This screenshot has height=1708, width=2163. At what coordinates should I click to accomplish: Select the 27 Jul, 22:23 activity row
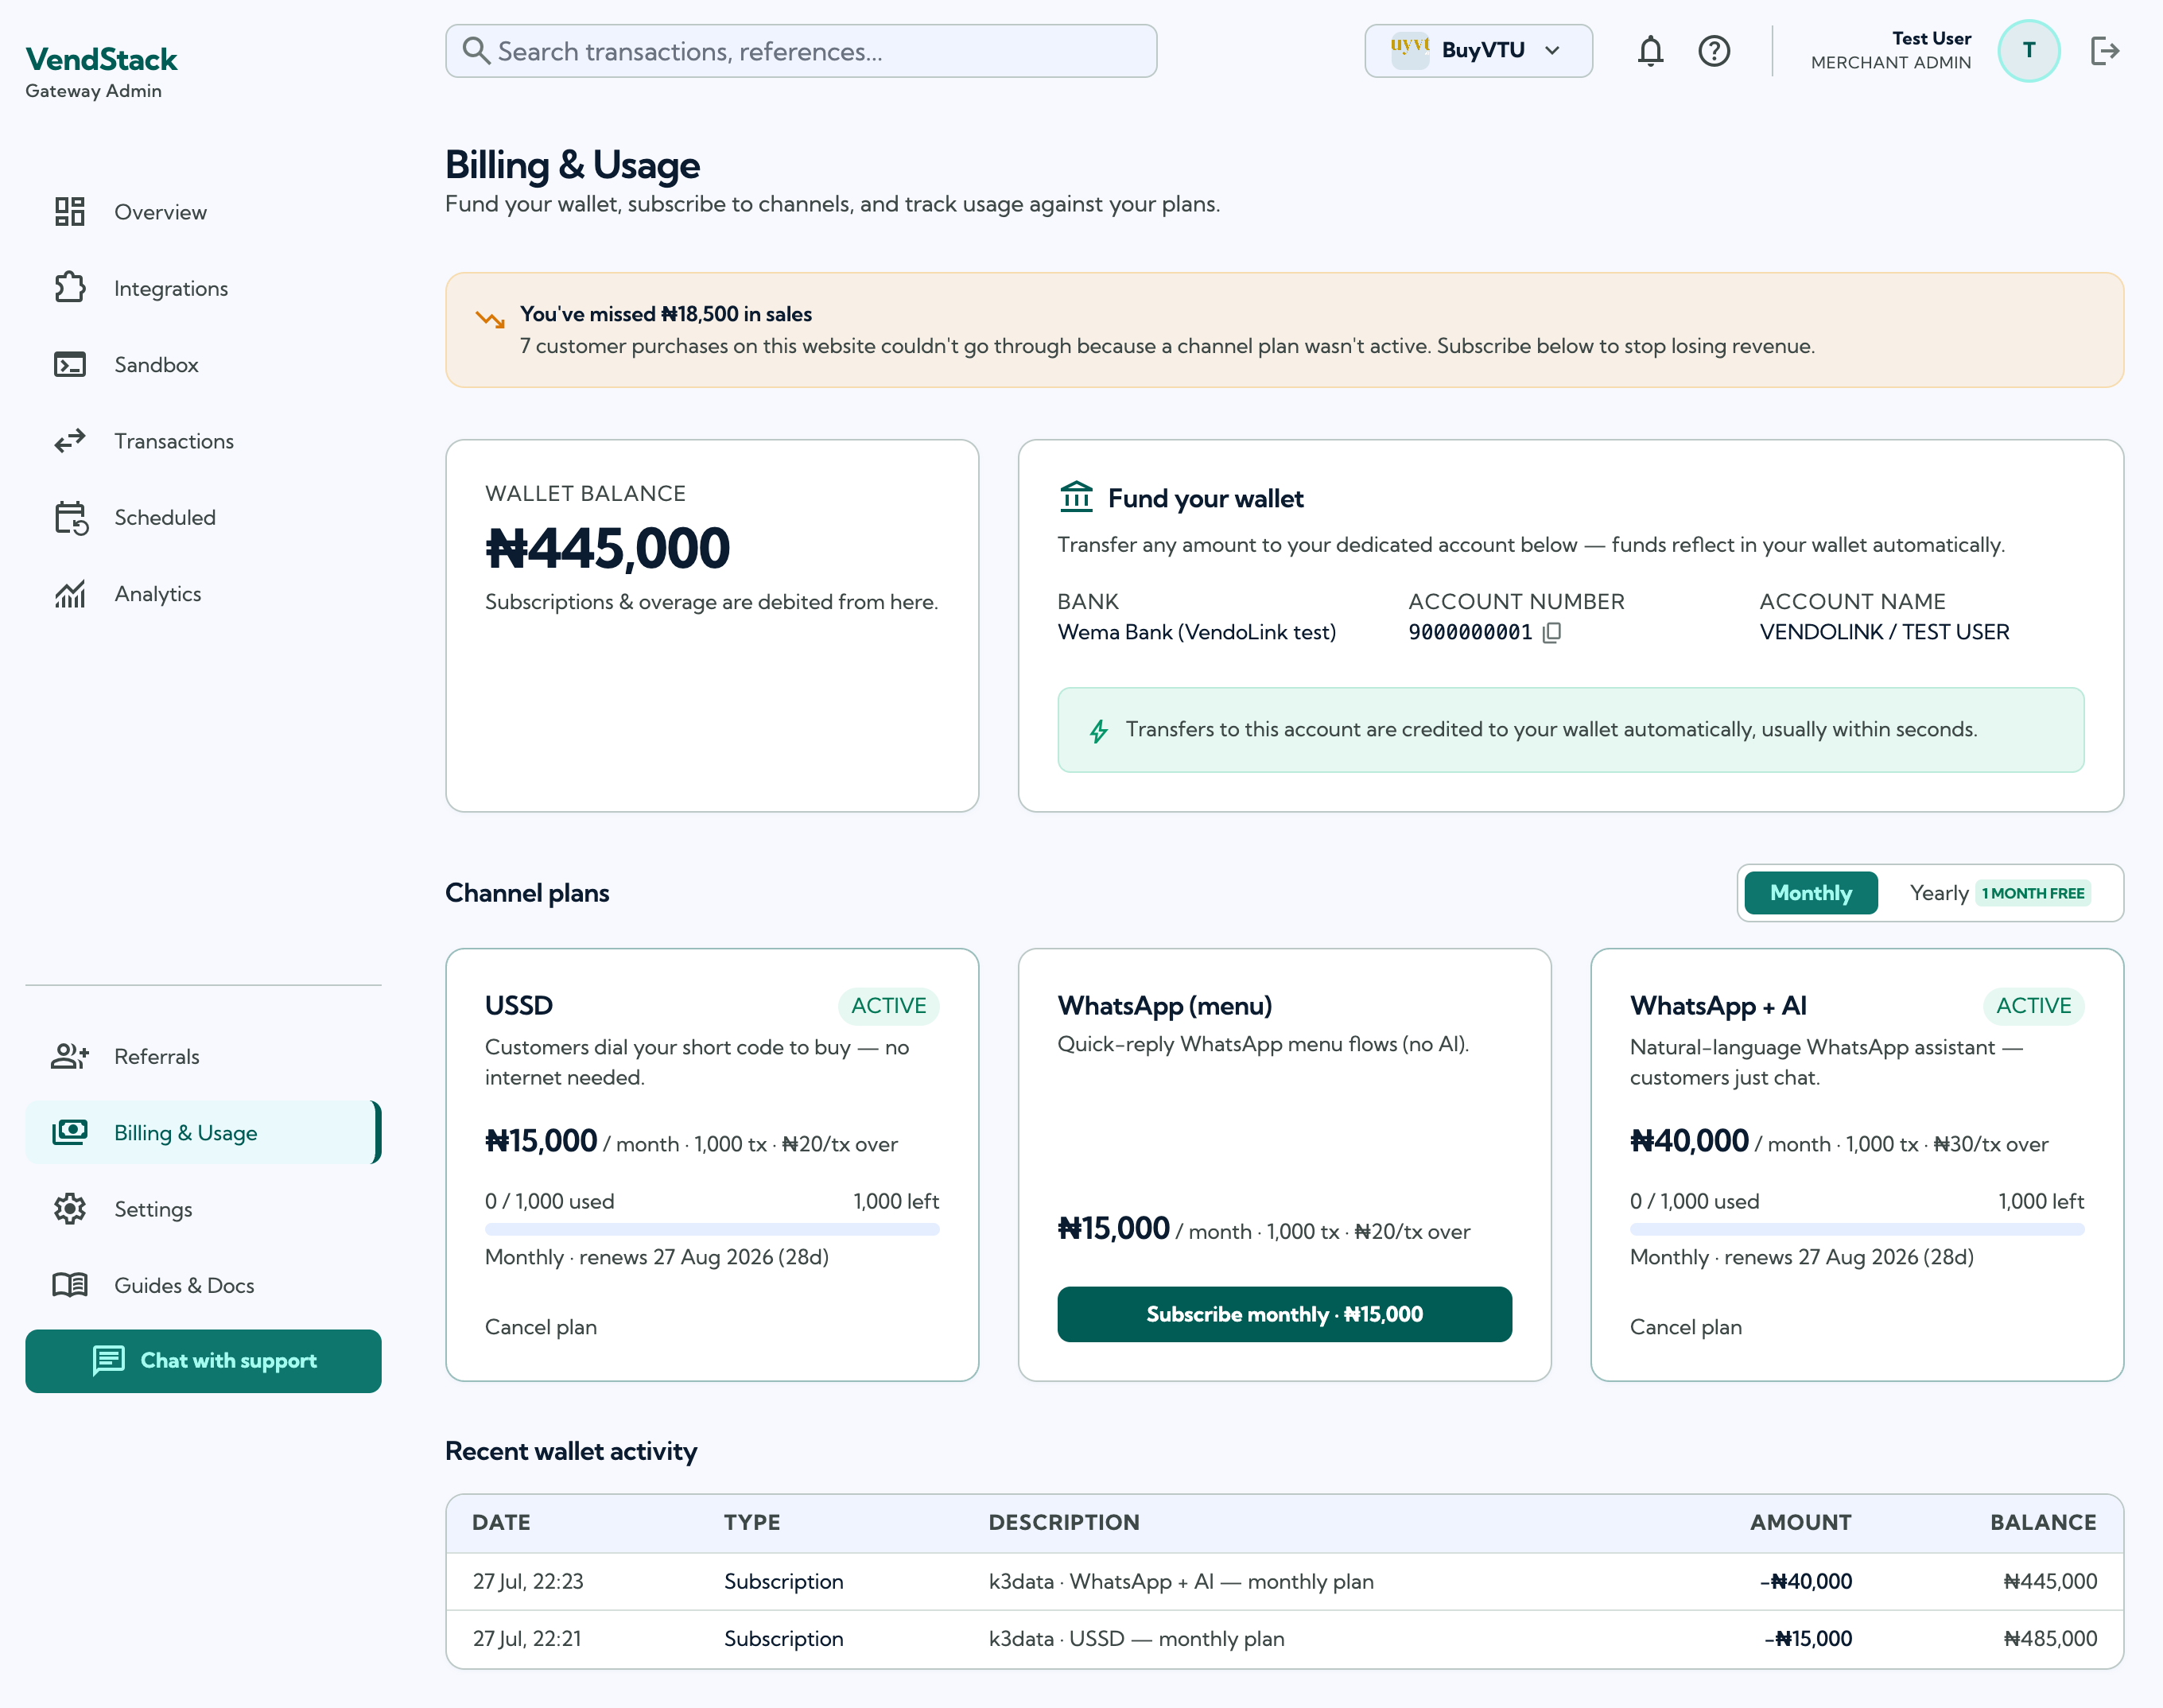tap(1284, 1581)
